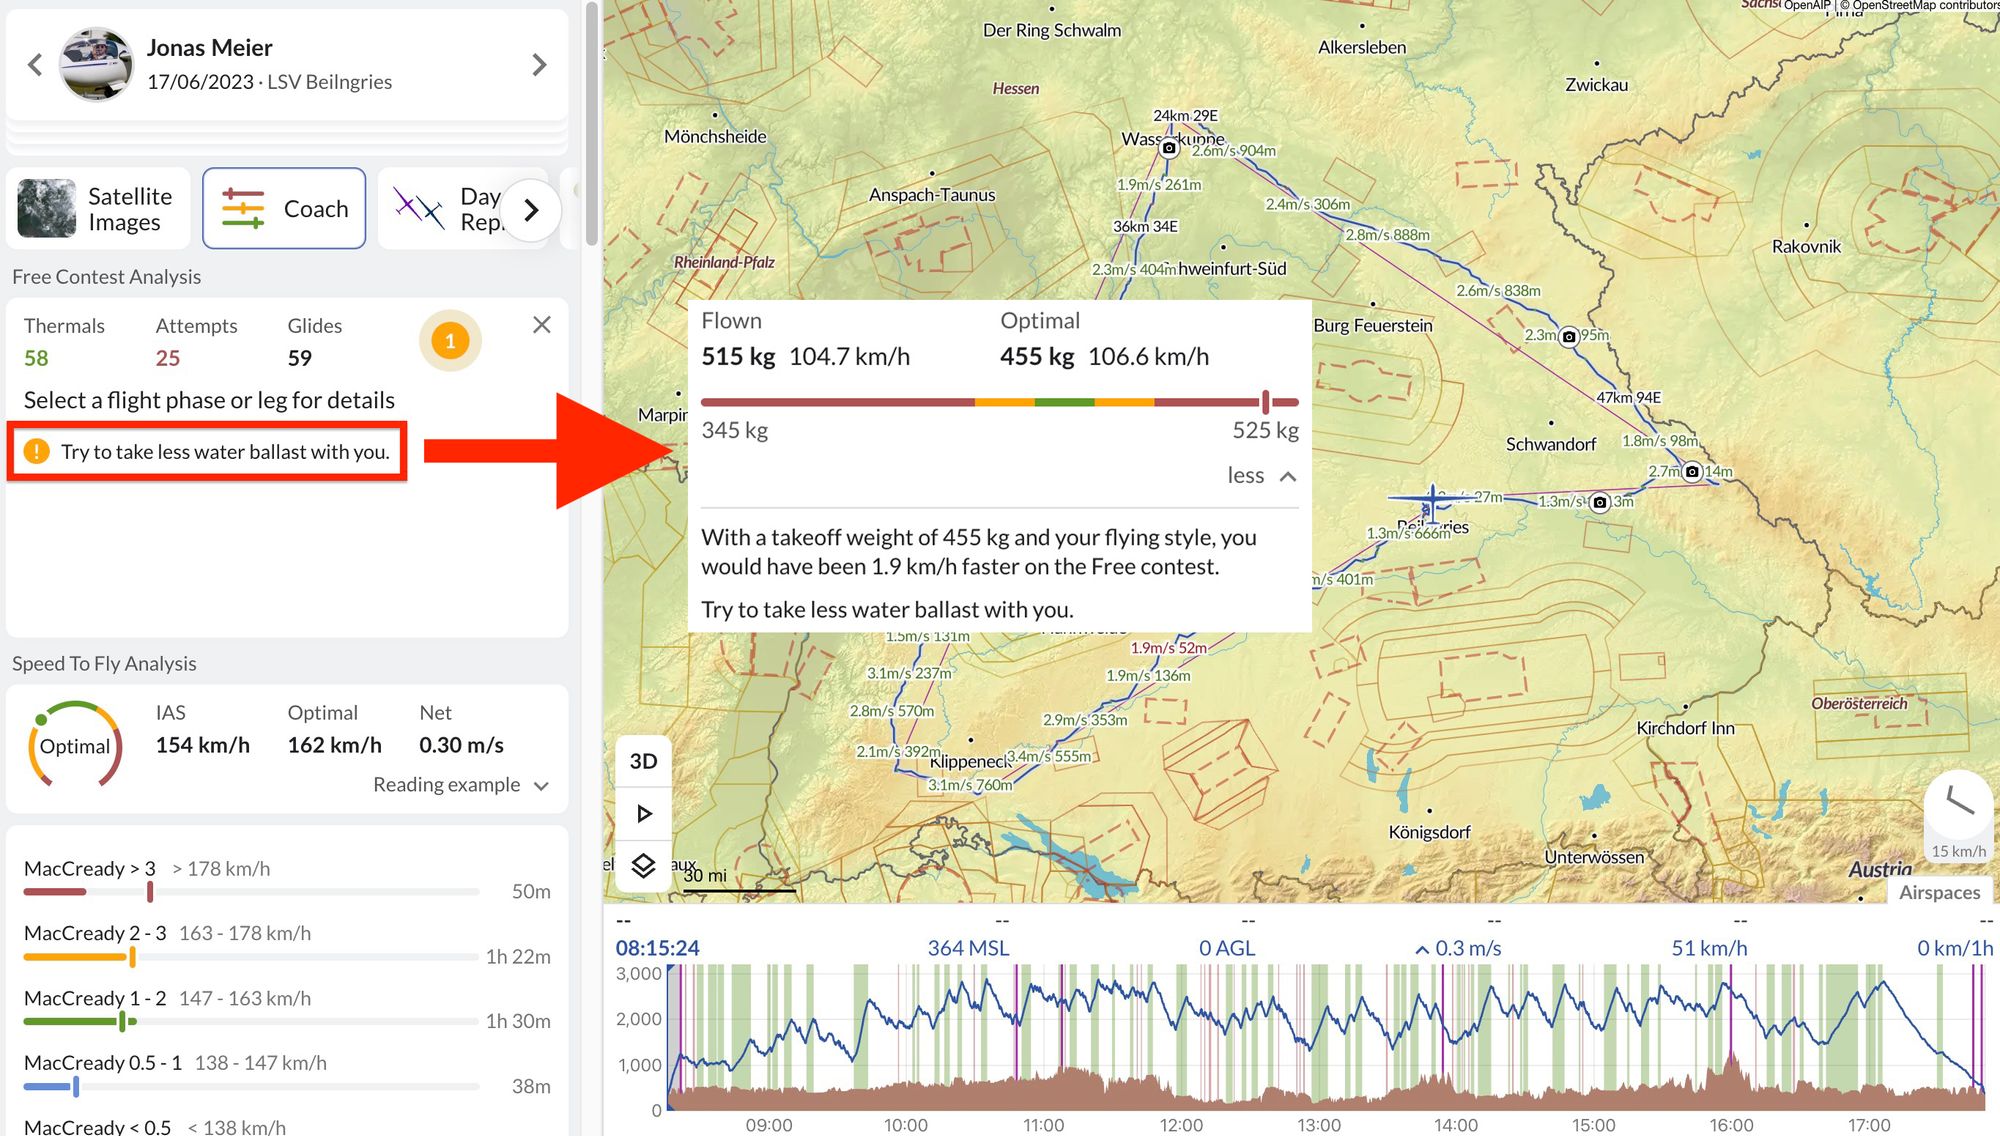The height and width of the screenshot is (1136, 2000).
Task: Click the 364 MSL altitude readout
Action: tap(968, 948)
